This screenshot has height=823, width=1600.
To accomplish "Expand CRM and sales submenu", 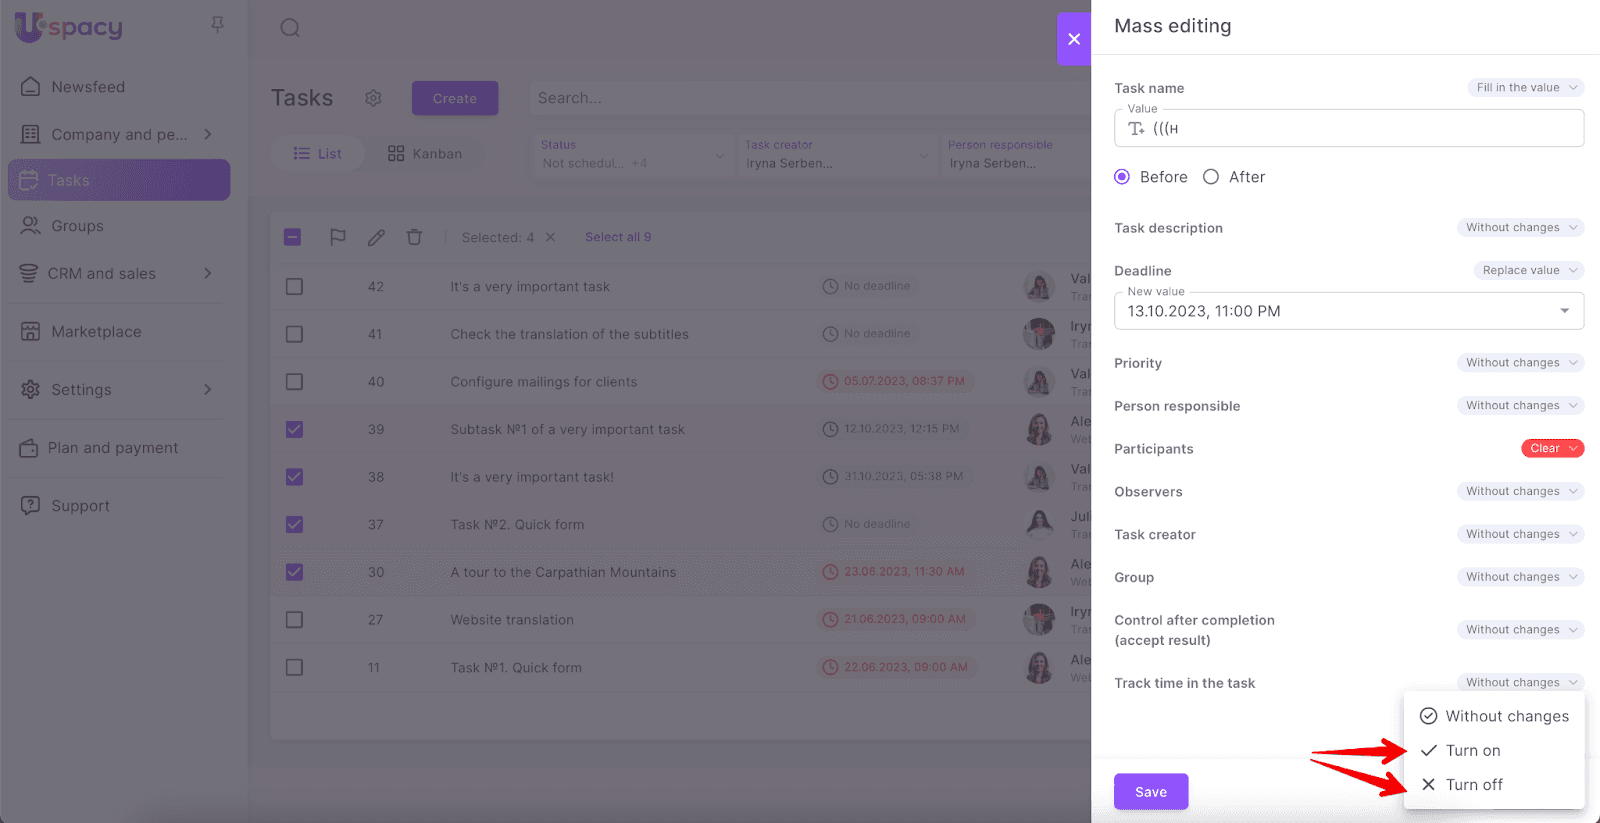I will tap(208, 273).
